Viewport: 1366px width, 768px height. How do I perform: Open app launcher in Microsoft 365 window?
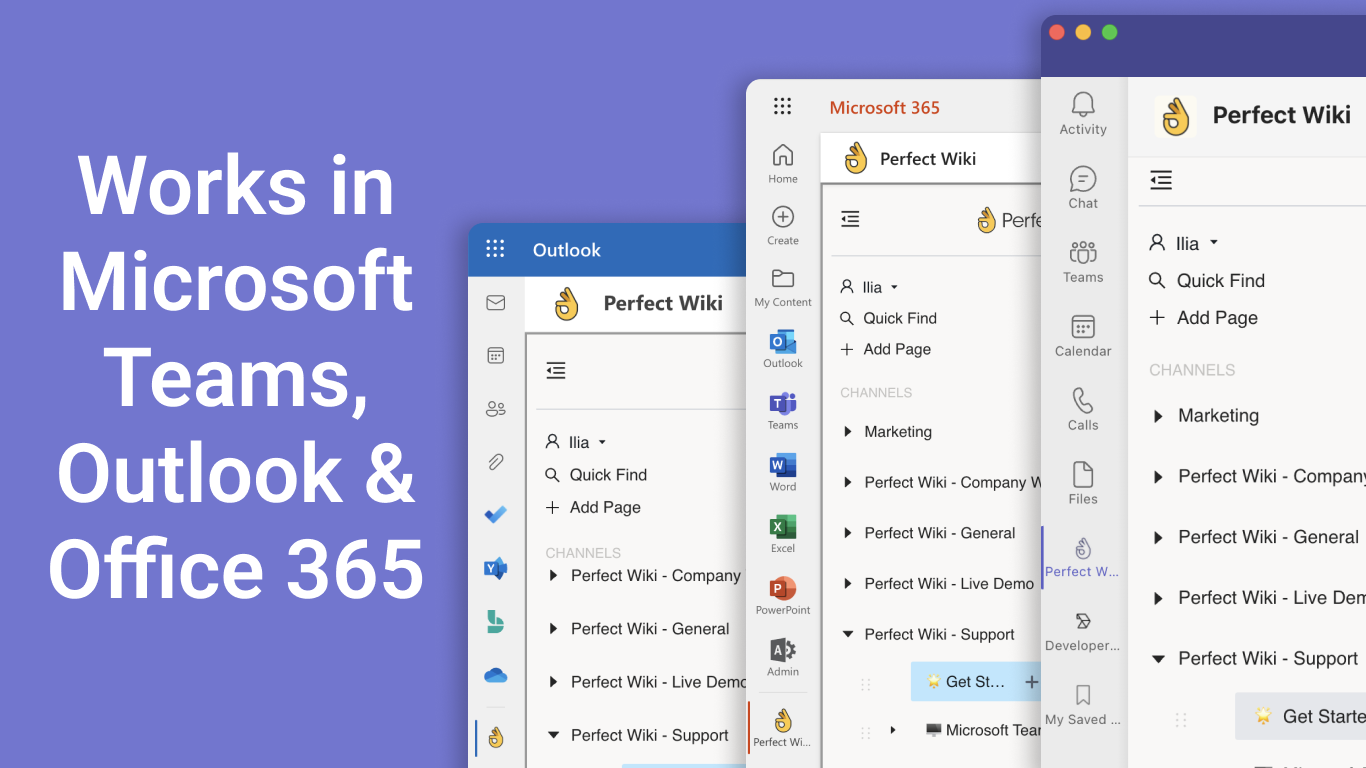tap(783, 107)
